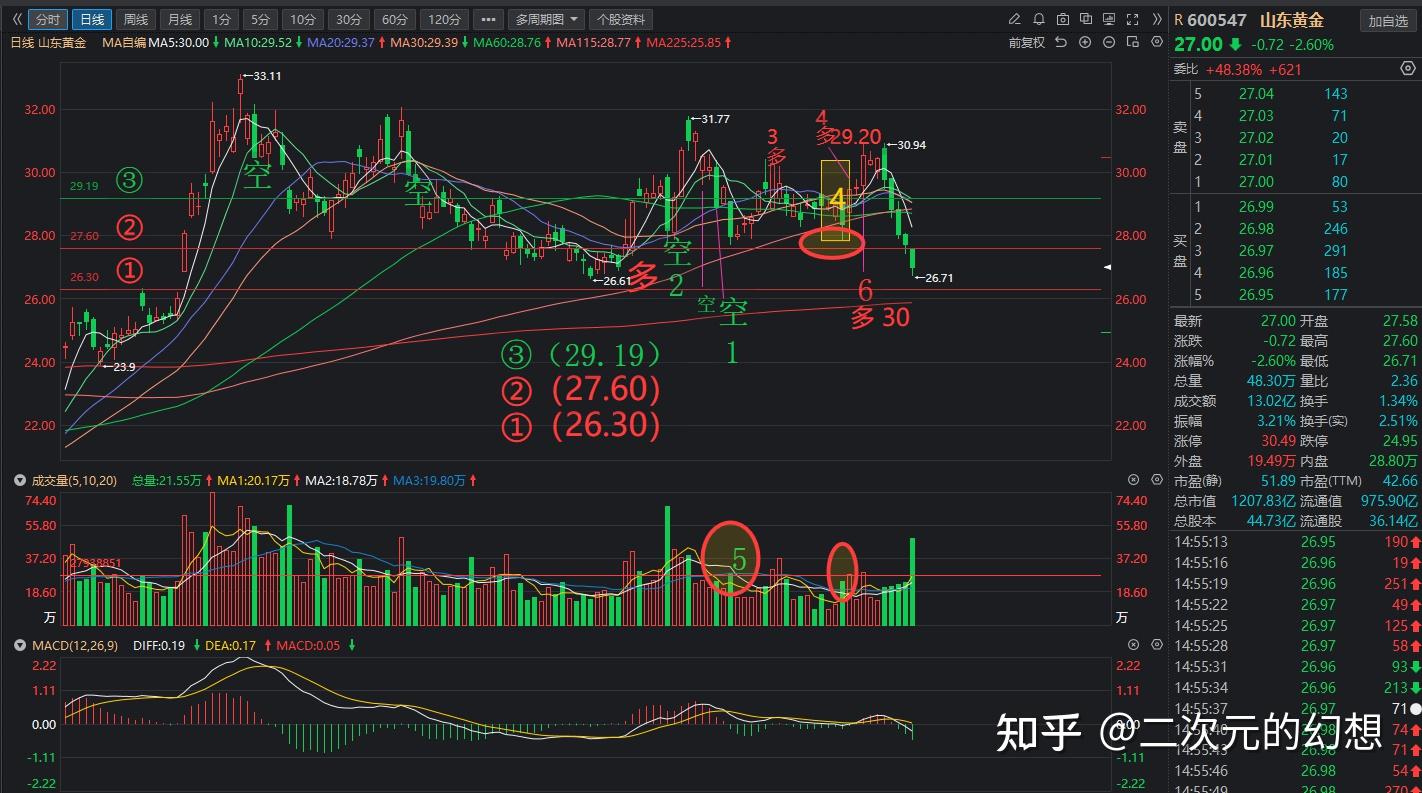Screen dimensions: 1422x793
Task: Click the 26.71 low price marker
Action: 934,278
